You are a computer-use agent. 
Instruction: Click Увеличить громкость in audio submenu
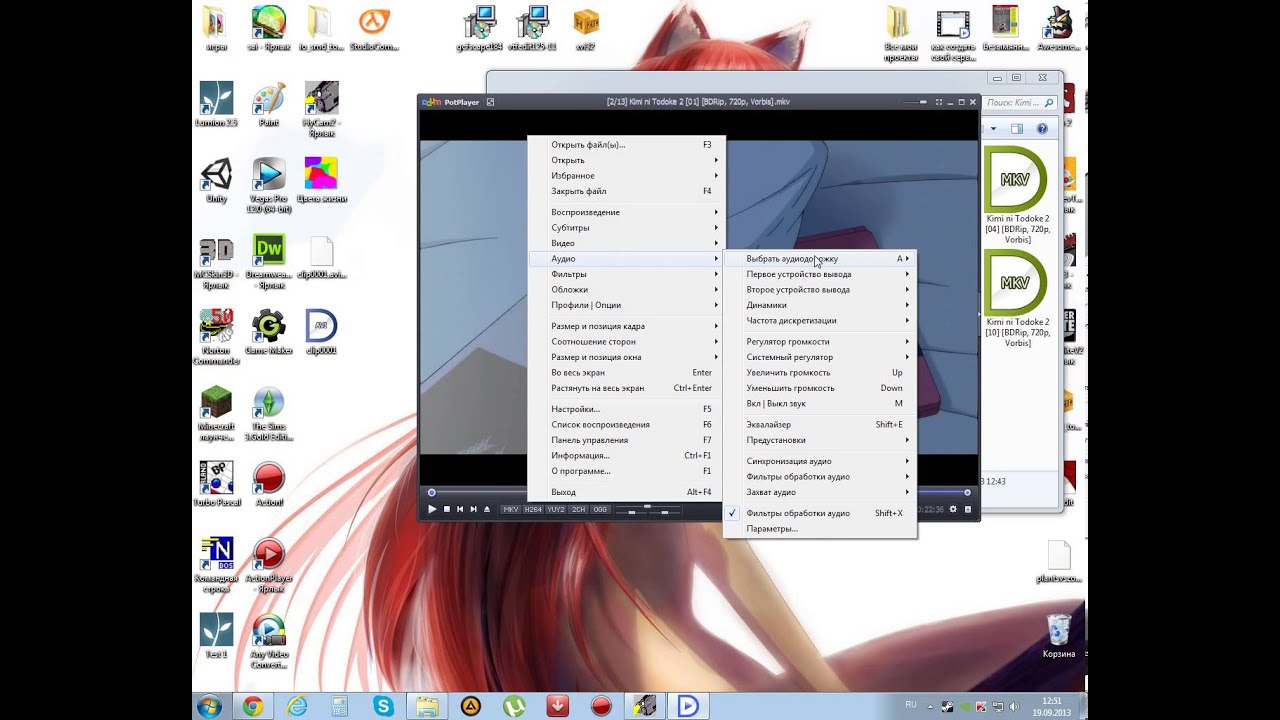[820, 373]
